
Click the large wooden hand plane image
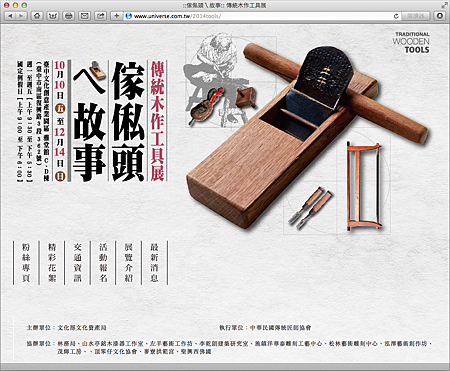(x=283, y=143)
